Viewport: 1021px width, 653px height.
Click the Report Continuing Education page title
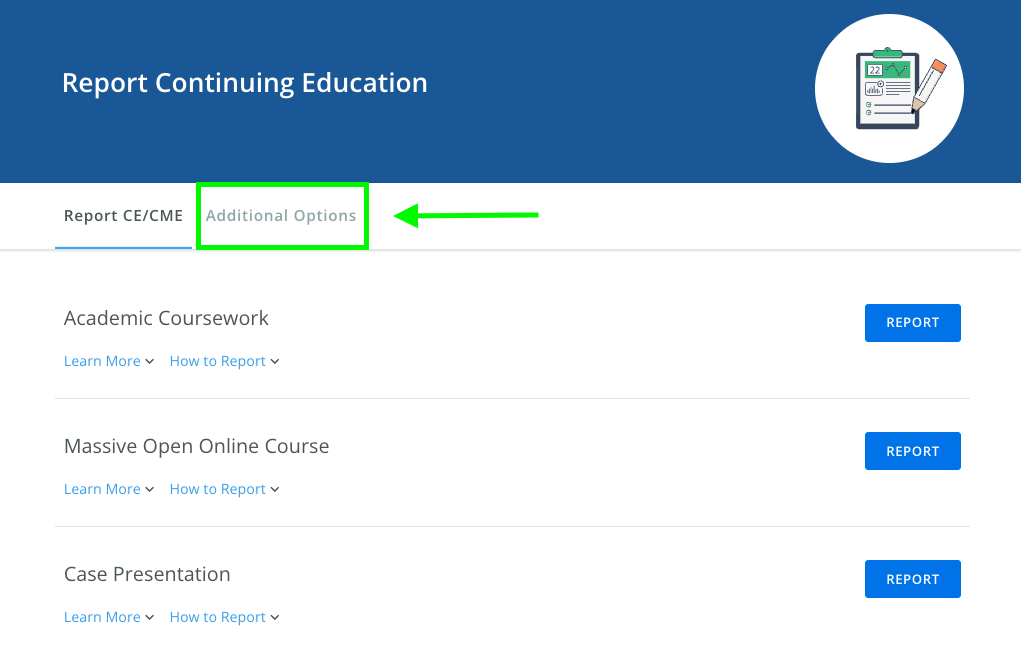click(x=245, y=83)
